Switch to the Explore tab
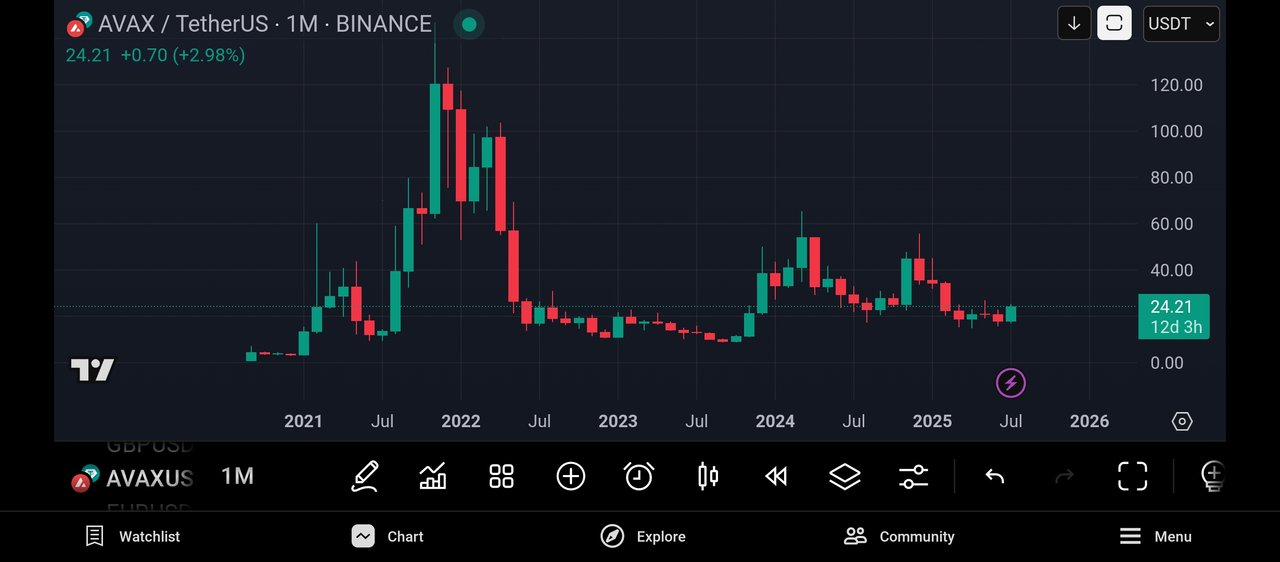Image resolution: width=1280 pixels, height=562 pixels. (x=643, y=536)
